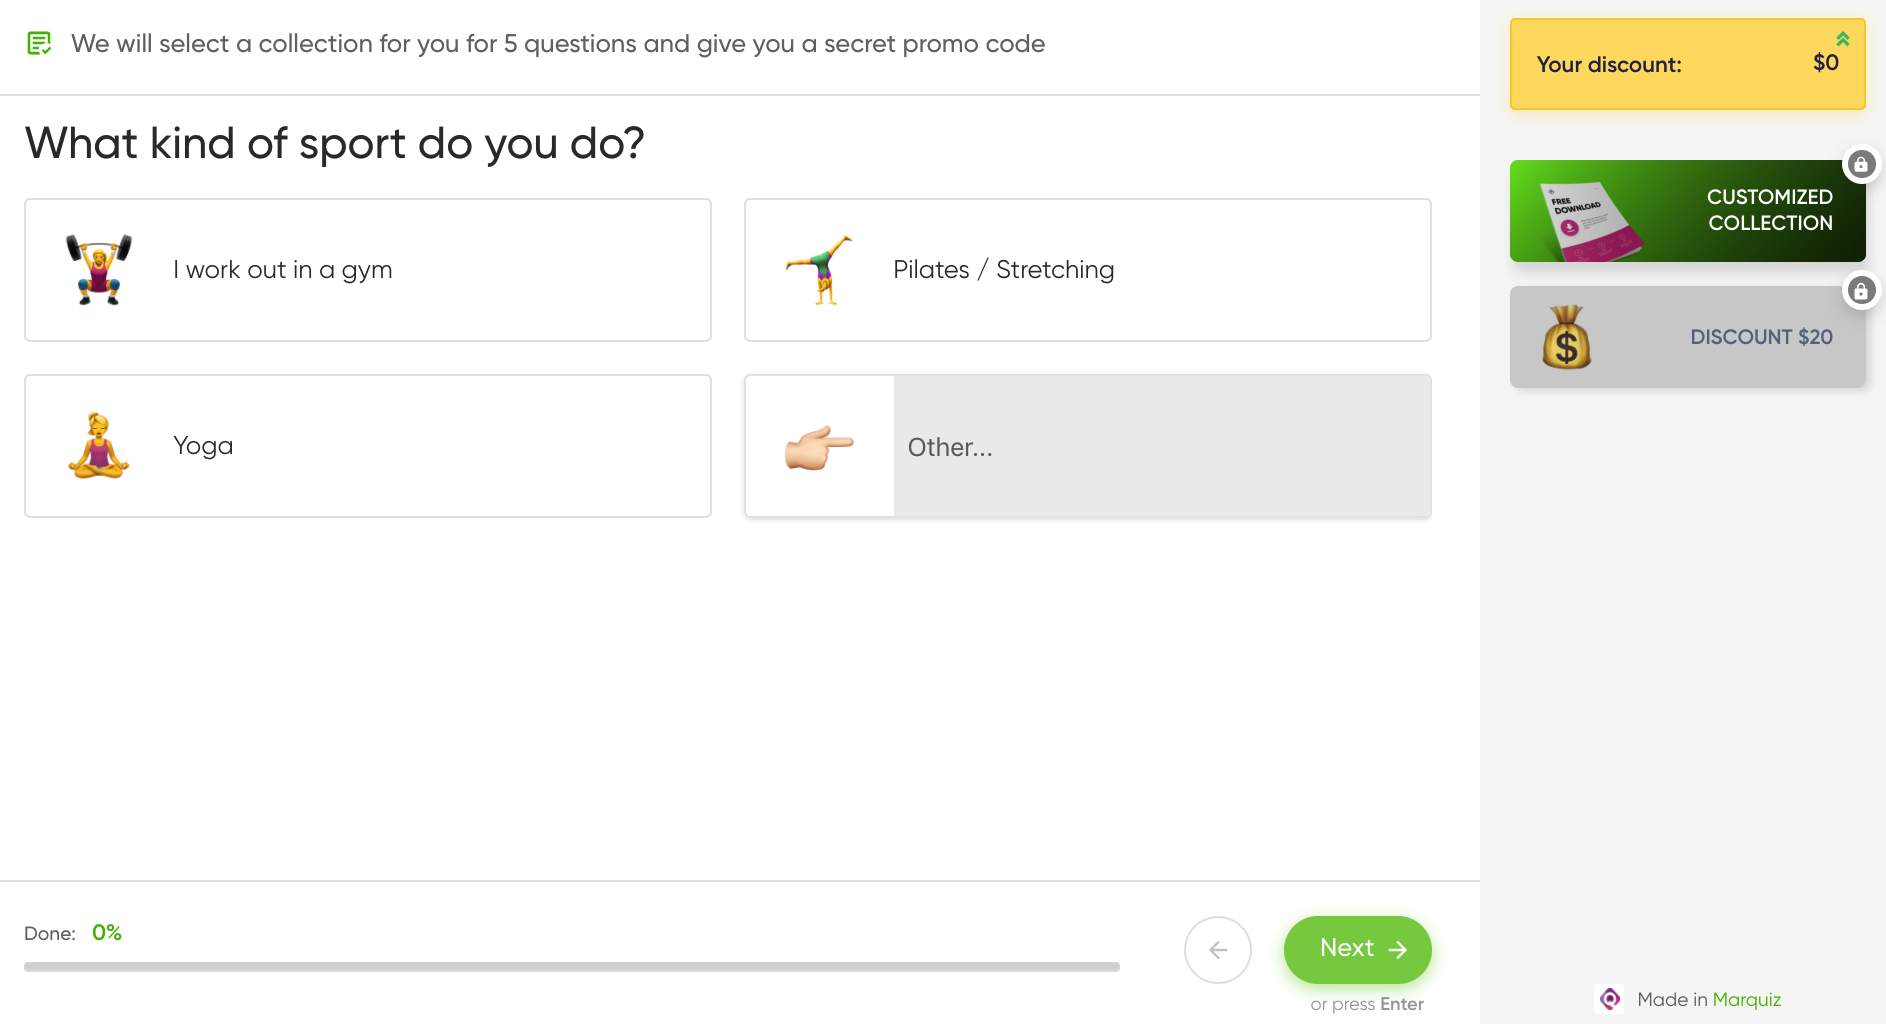Click the green Next button
This screenshot has width=1886, height=1024.
point(1358,950)
